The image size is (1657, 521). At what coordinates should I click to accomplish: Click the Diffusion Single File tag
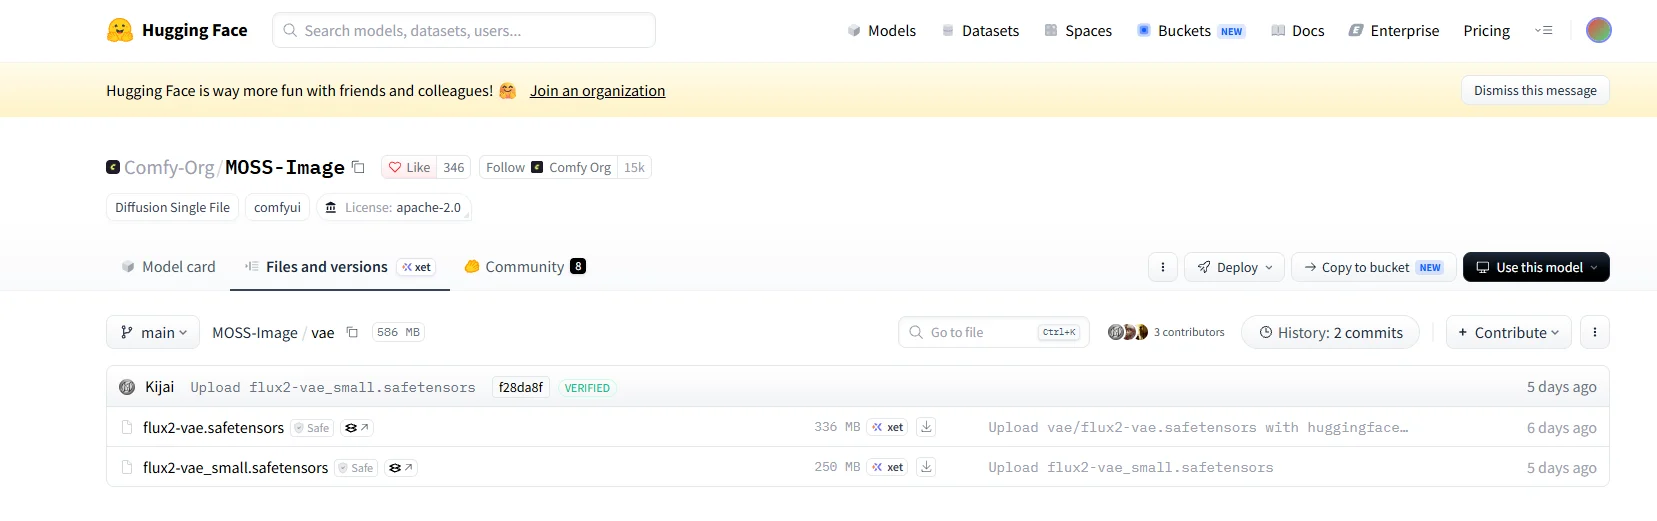pos(172,207)
